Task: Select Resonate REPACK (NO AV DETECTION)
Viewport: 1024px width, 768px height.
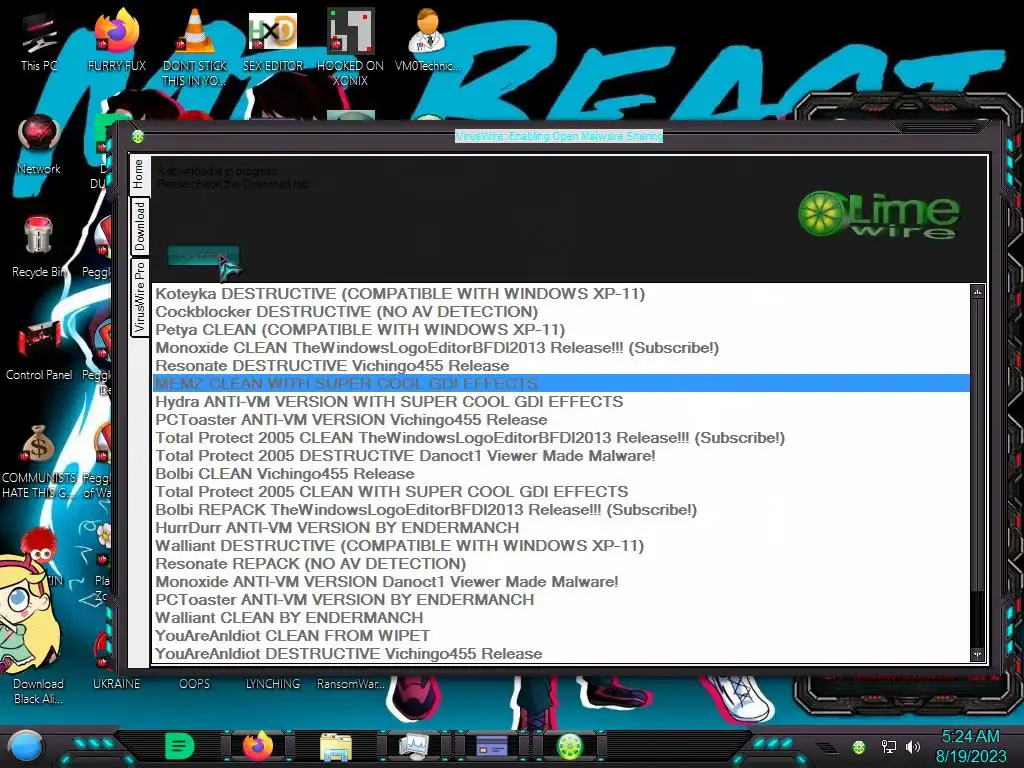Action: click(561, 564)
